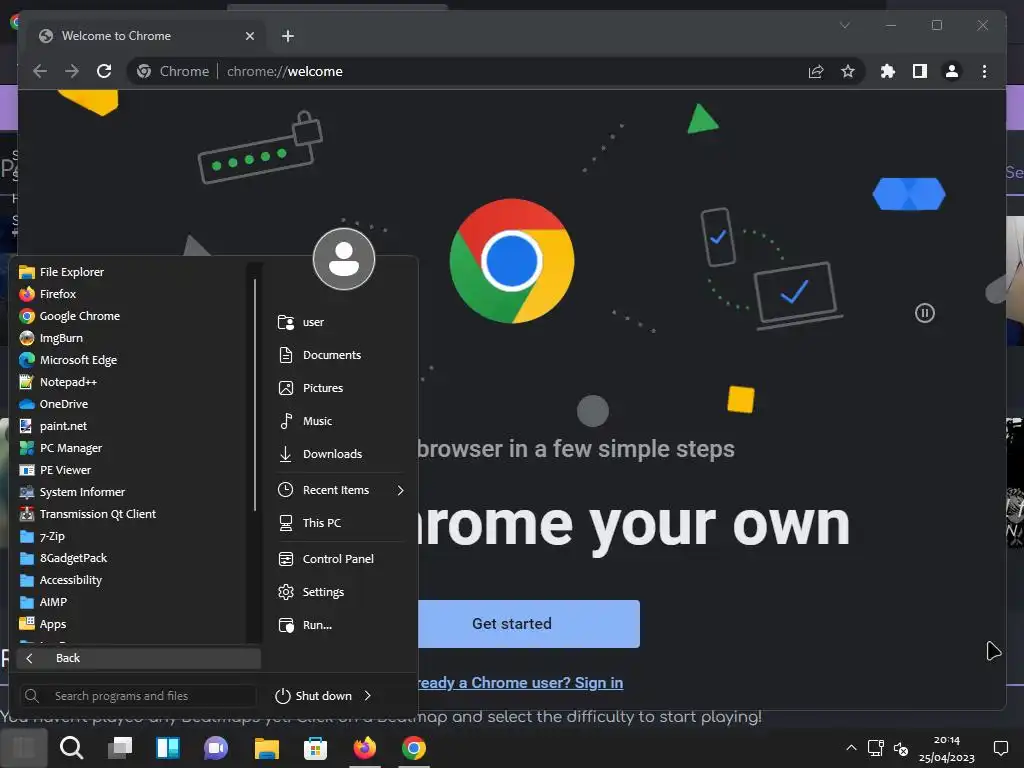Screen dimensions: 1024x768
Task: Click the program list scrollbar
Action: pos(255,394)
